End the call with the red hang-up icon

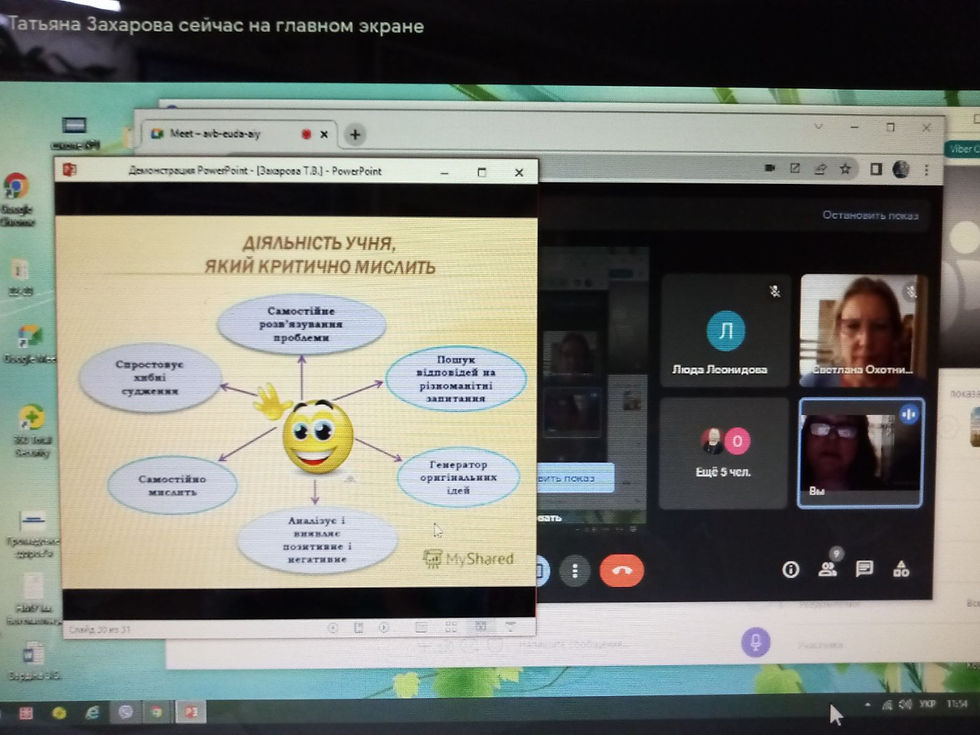tap(623, 568)
